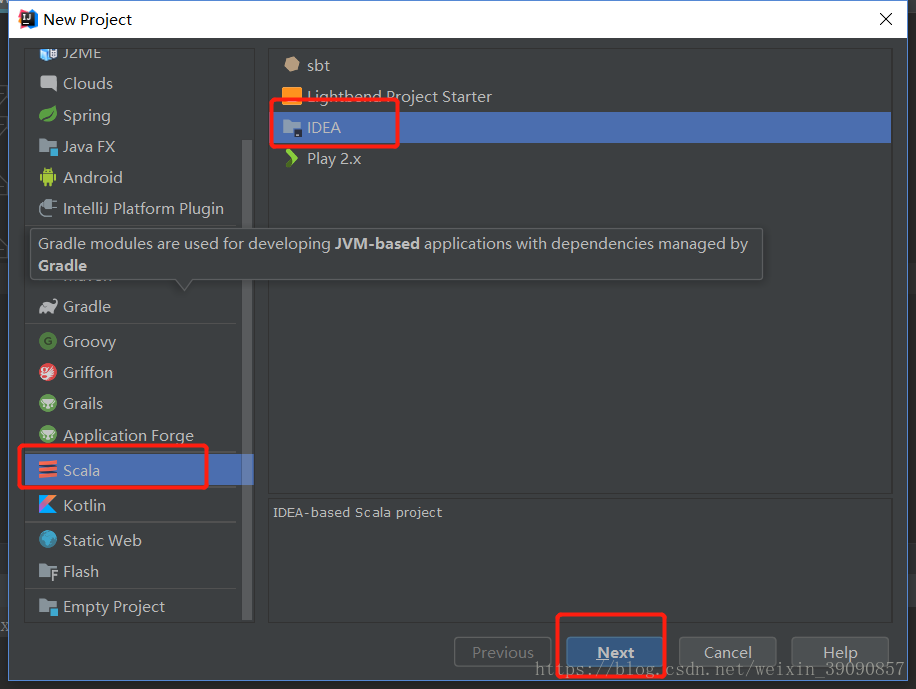Click the Griffon red icon
This screenshot has height=689, width=916.
pos(48,372)
